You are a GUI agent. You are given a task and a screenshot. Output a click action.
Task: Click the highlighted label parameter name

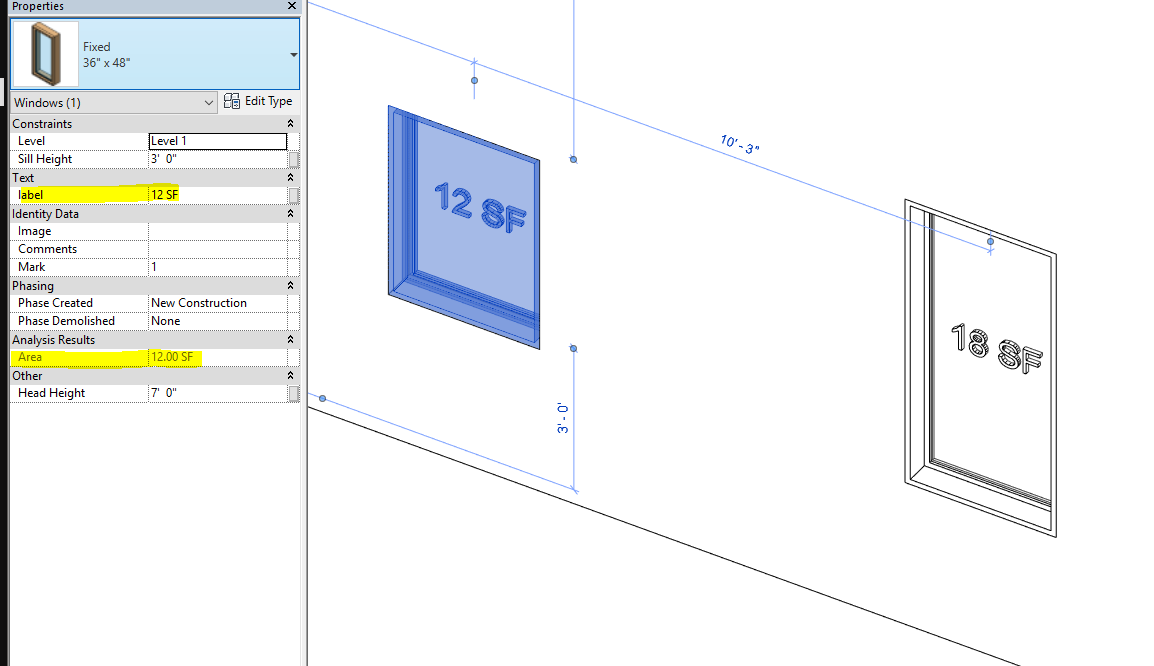tap(30, 195)
